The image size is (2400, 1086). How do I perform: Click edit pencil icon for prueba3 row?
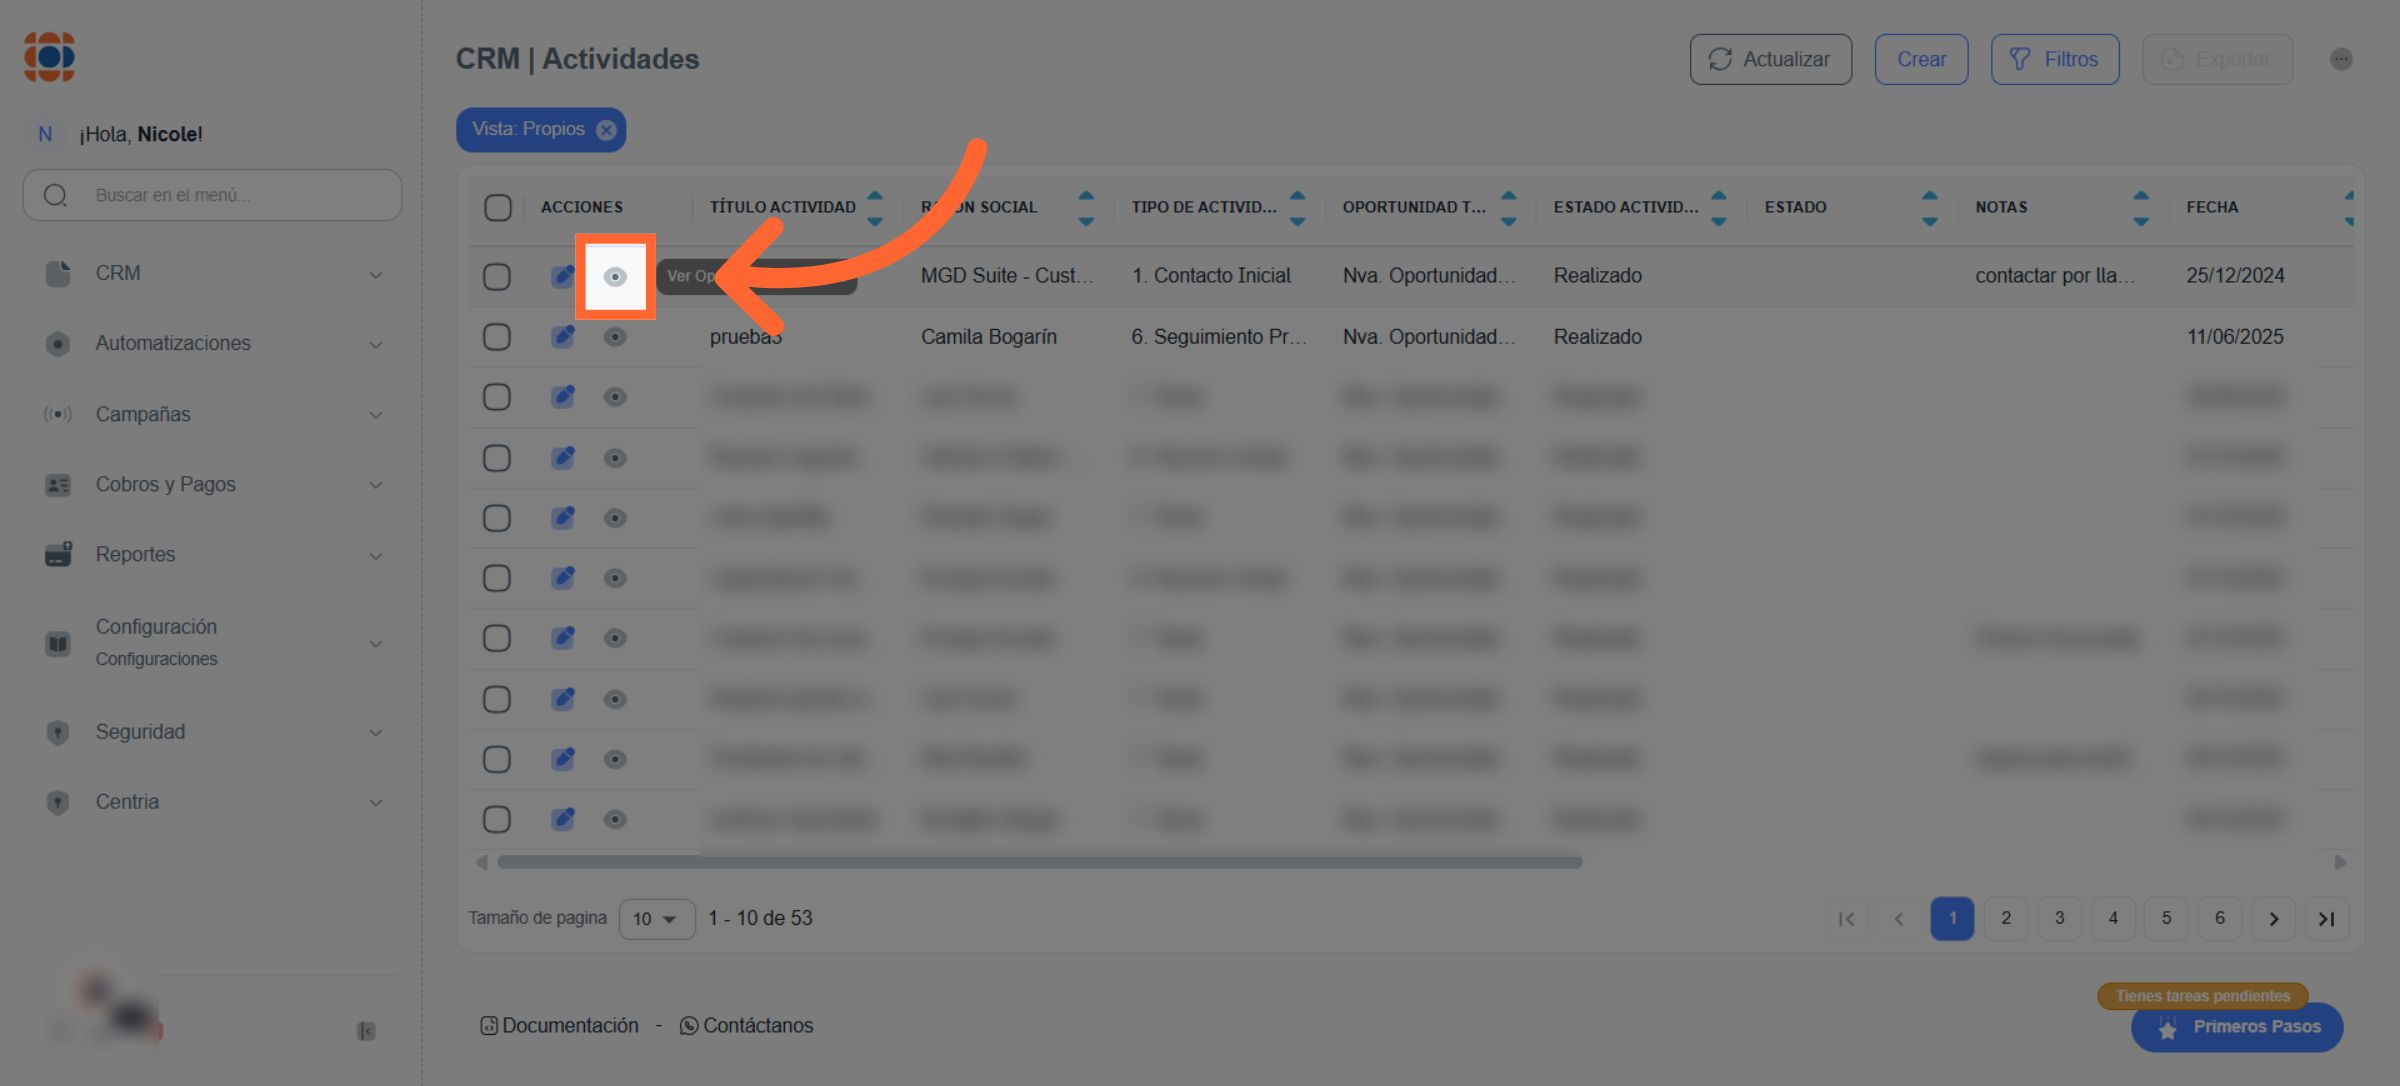pyautogui.click(x=563, y=337)
